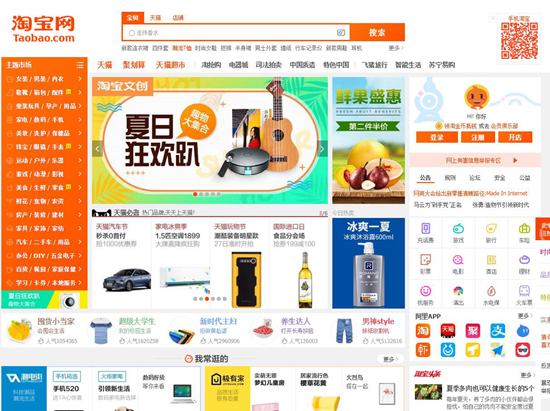
Task: Click the 登录 login button
Action: [x=437, y=137]
